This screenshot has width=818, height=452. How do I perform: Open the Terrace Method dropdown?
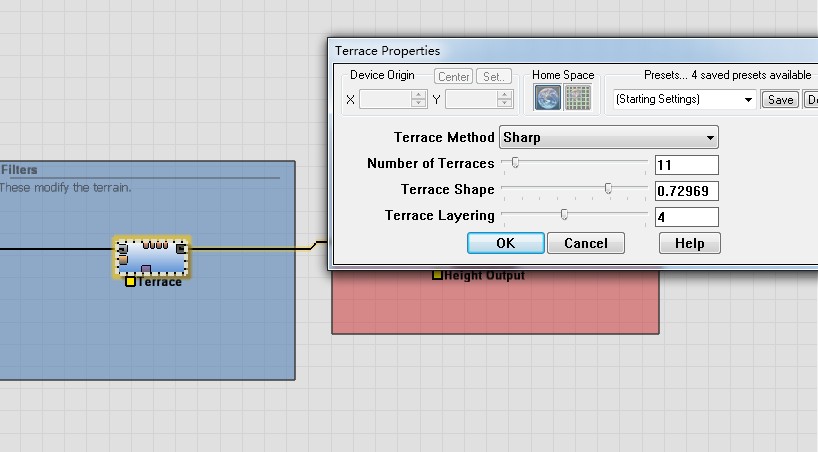[609, 137]
